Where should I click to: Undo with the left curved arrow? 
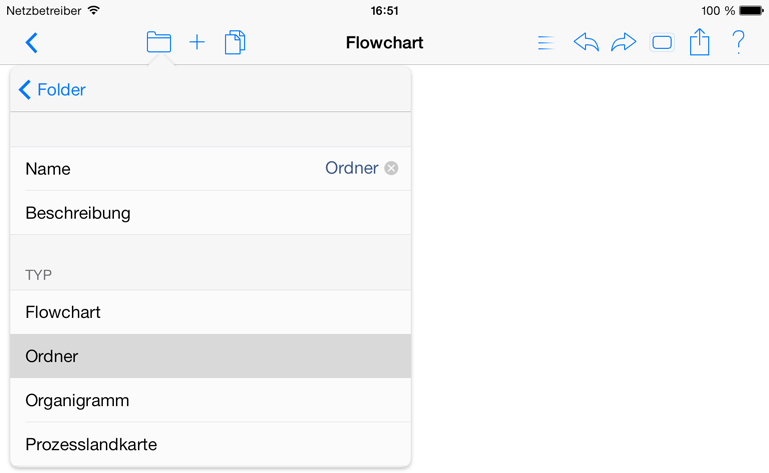pos(586,42)
